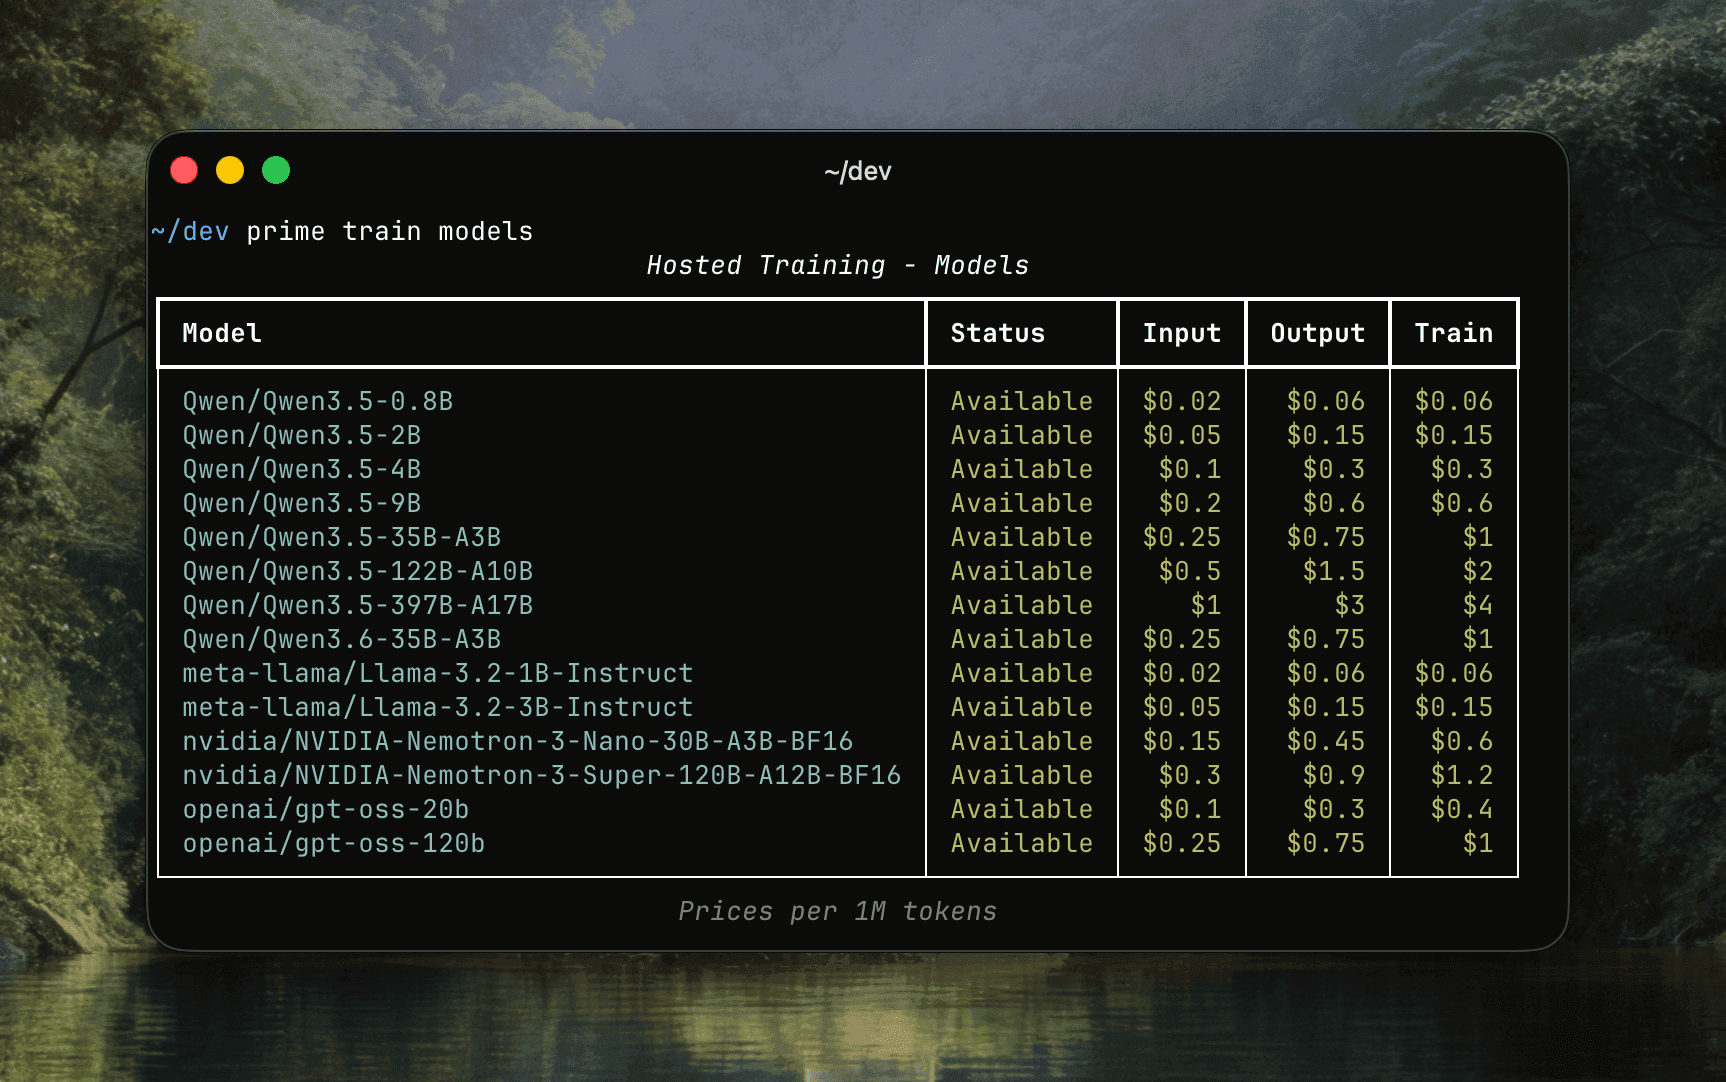Click the Train column header
This screenshot has height=1082, width=1726.
pos(1454,334)
